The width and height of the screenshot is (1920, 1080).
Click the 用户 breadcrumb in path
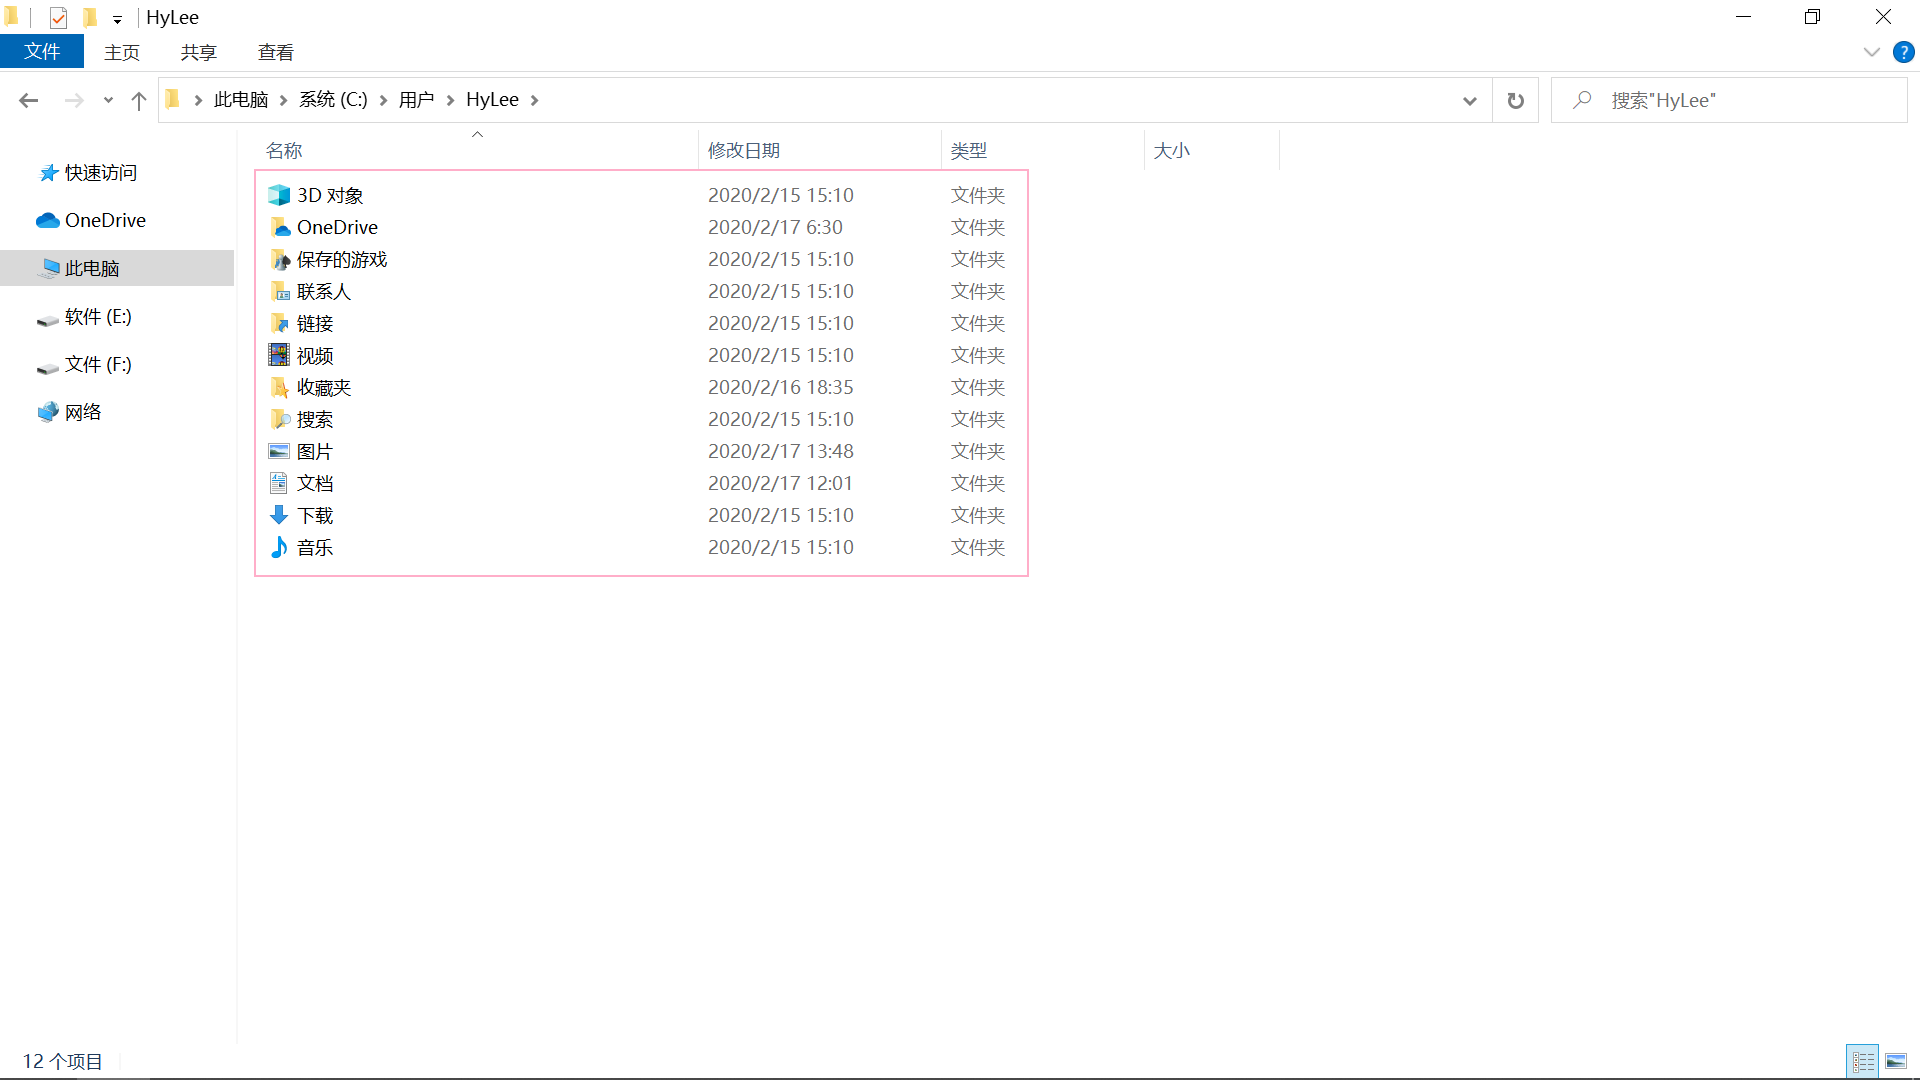coord(416,100)
